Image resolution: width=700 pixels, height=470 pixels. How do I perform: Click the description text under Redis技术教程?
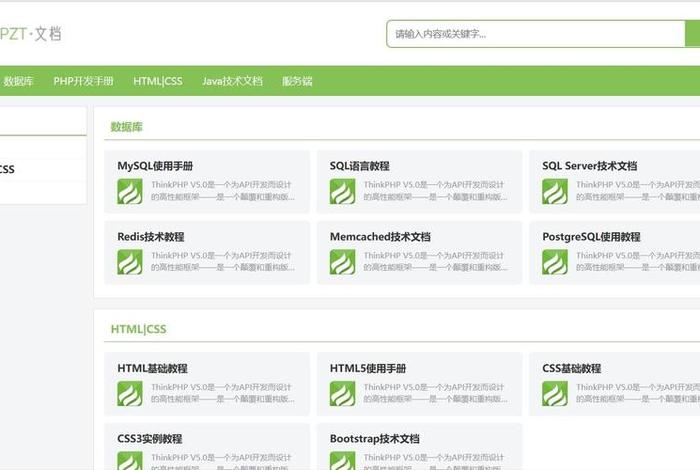pyautogui.click(x=222, y=261)
